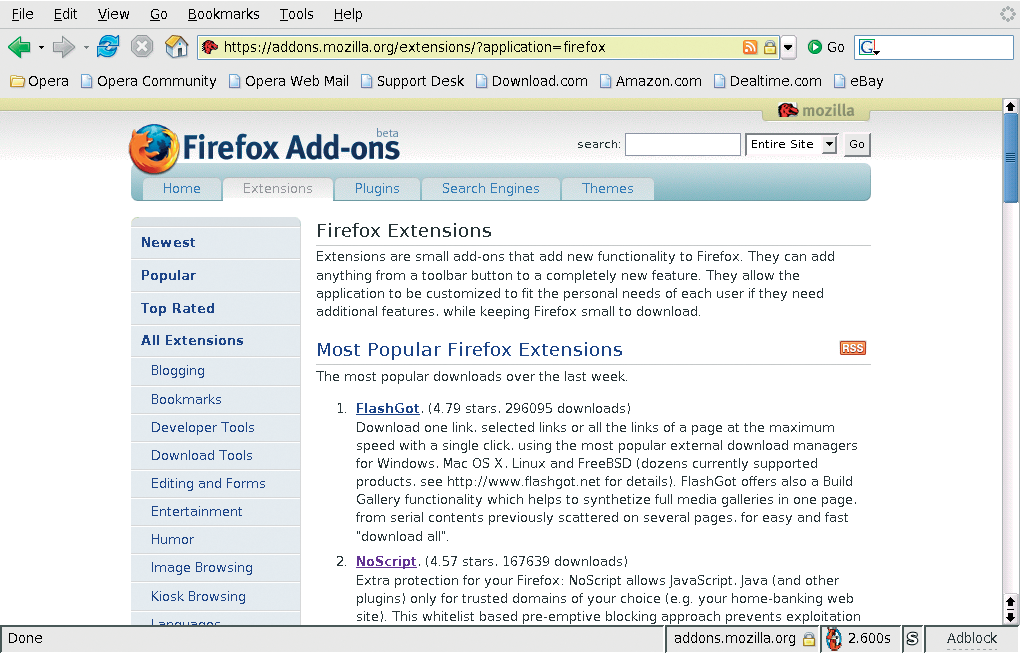Click the mozilla tab at top right

tap(816, 111)
